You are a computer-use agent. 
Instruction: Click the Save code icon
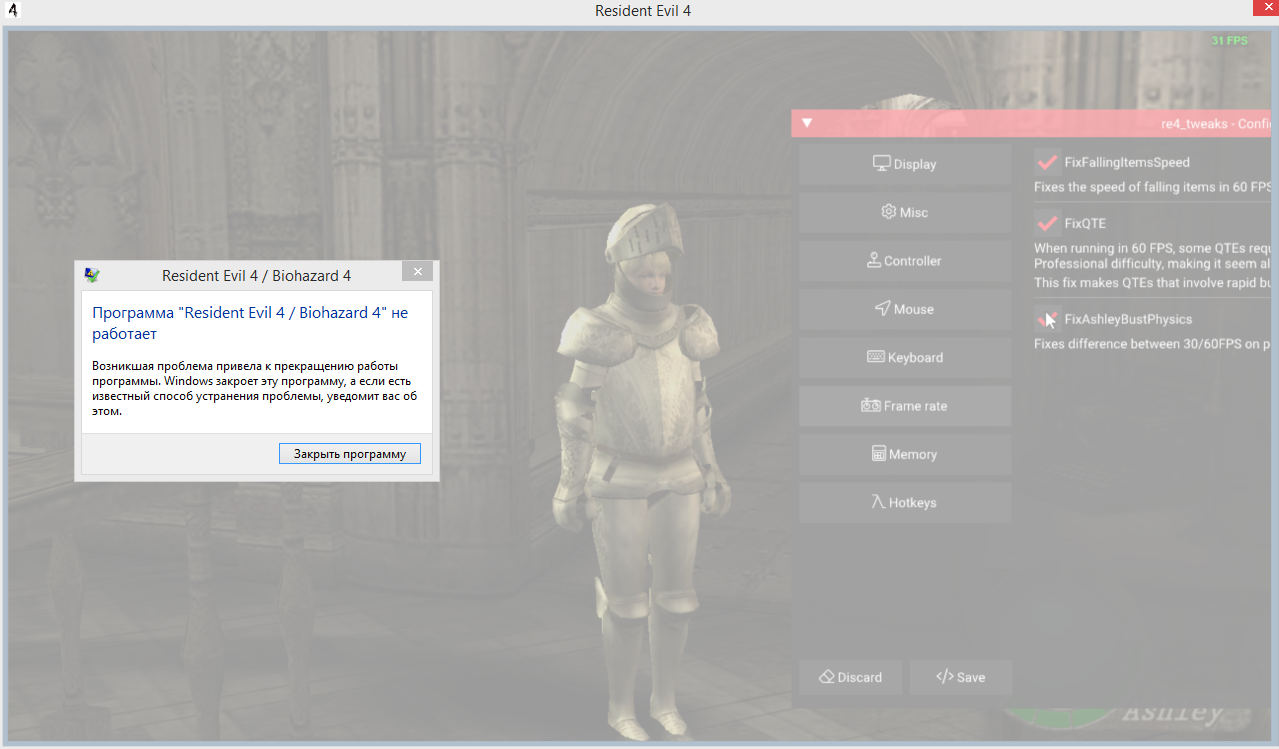tap(944, 677)
